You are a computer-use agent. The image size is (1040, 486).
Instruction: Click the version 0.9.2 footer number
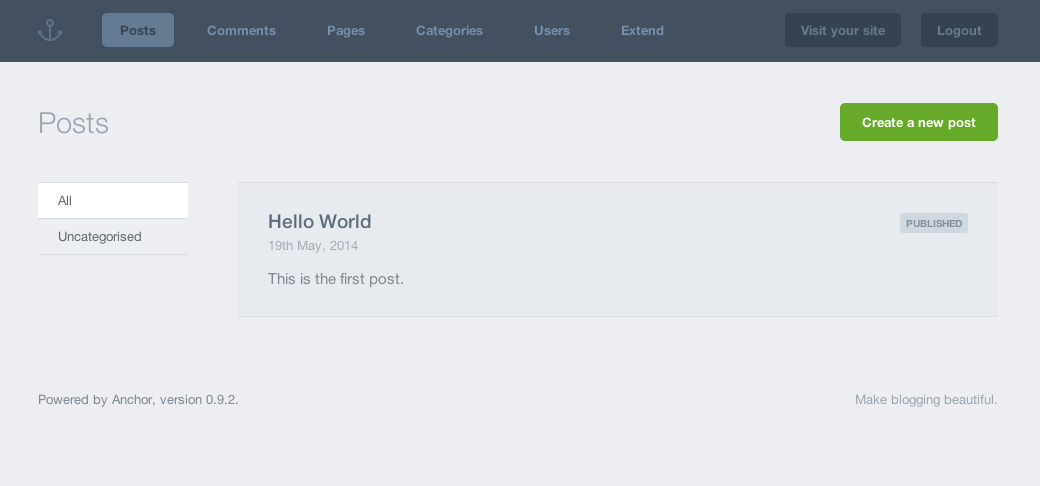pos(220,399)
